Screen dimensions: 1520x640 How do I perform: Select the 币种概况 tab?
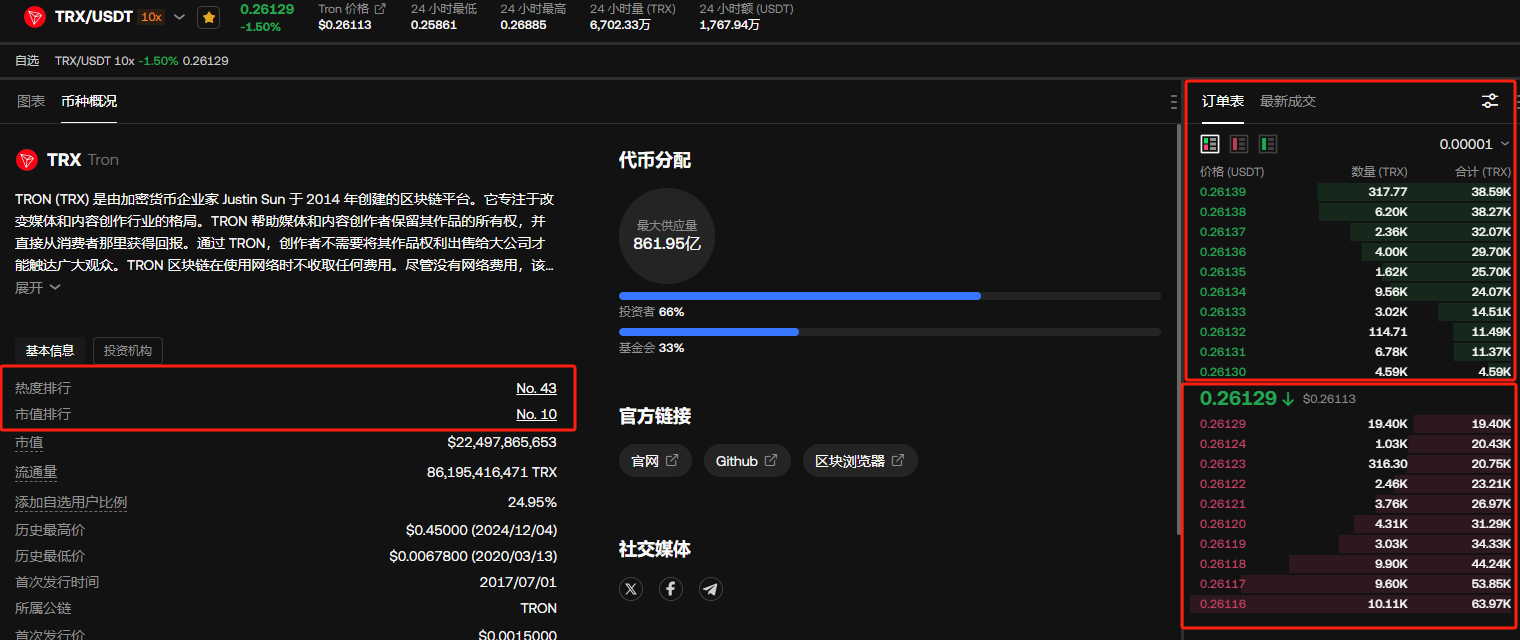[89, 101]
